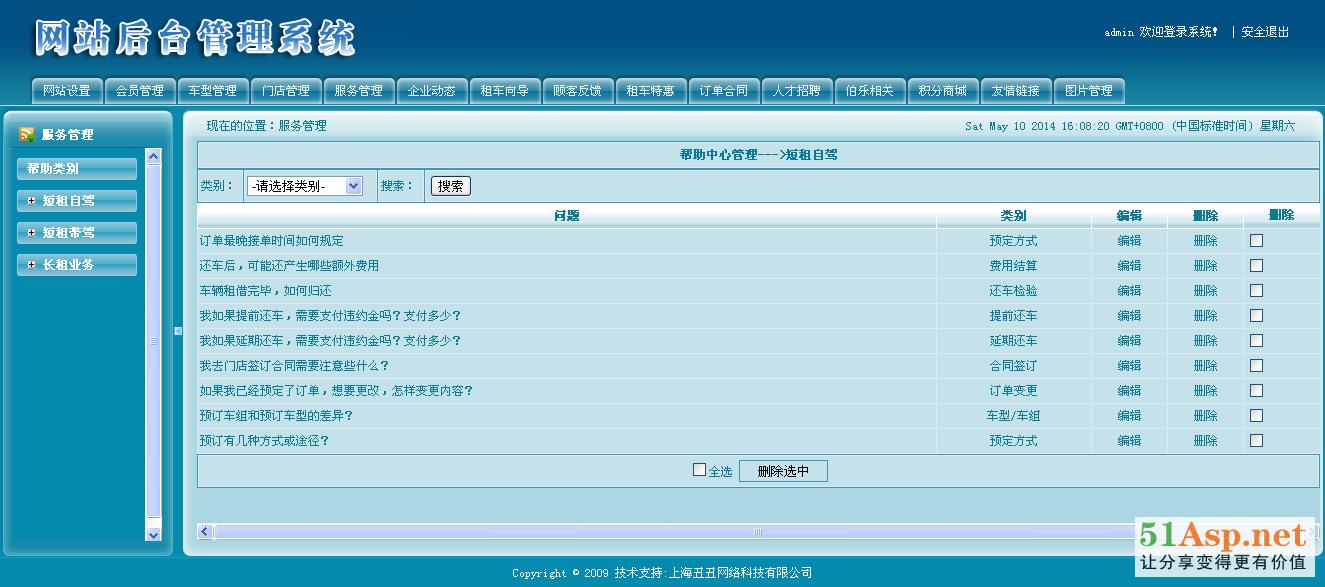
Task: Open the 车型管理 menu tab
Action: click(x=212, y=91)
